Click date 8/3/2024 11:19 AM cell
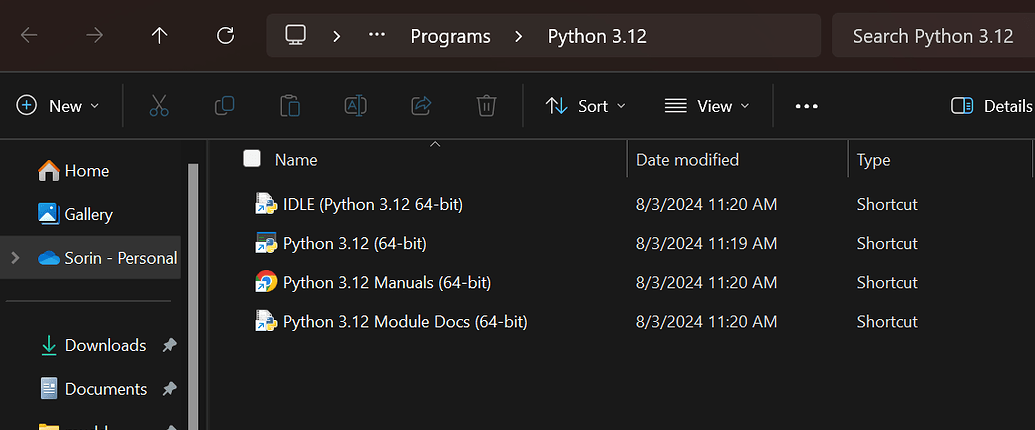This screenshot has height=430, width=1035. click(x=706, y=244)
